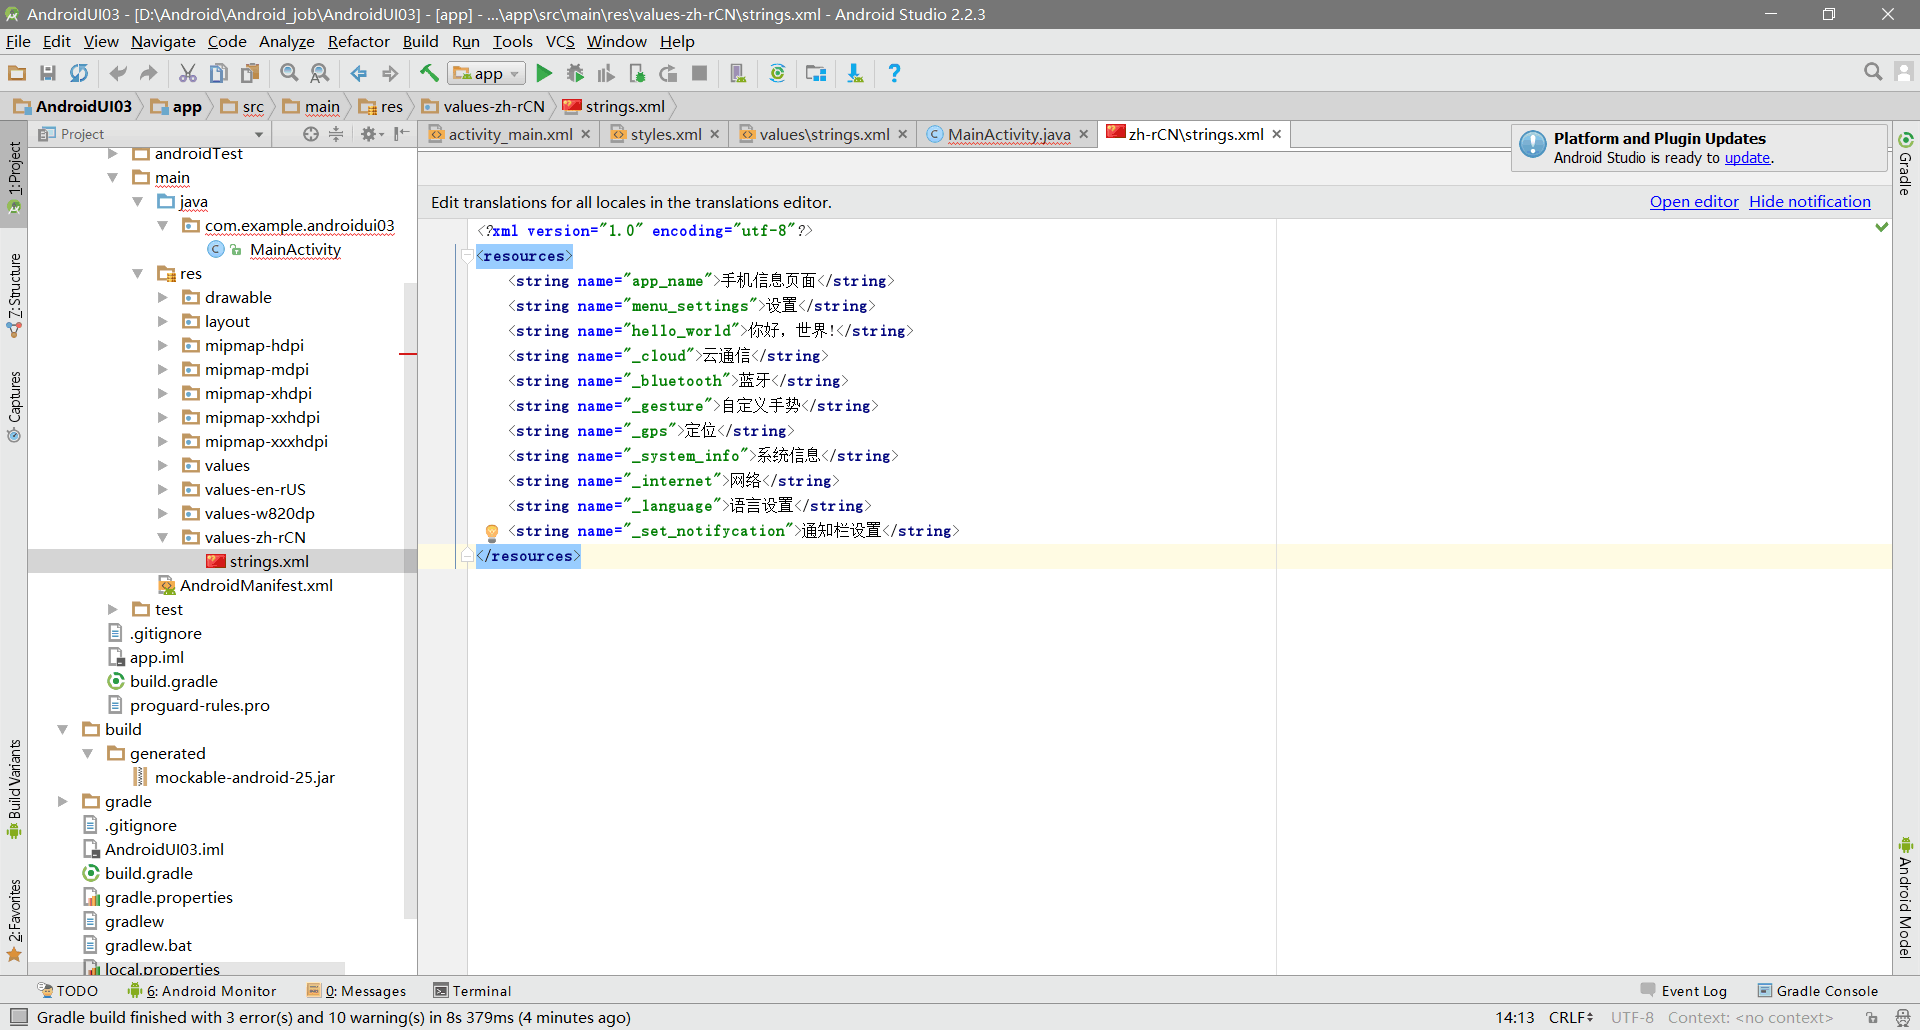Switch to the activity_main.xml tab
Image resolution: width=1920 pixels, height=1030 pixels.
pos(510,134)
